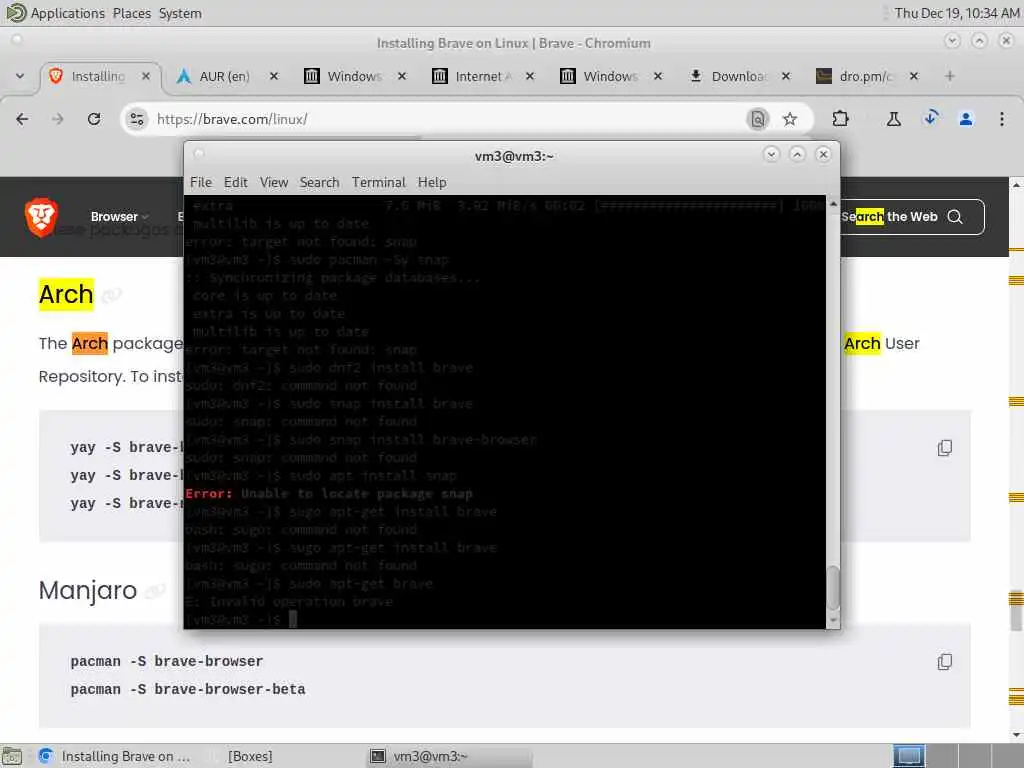
Task: Bookmark this page with the star icon
Action: (790, 119)
